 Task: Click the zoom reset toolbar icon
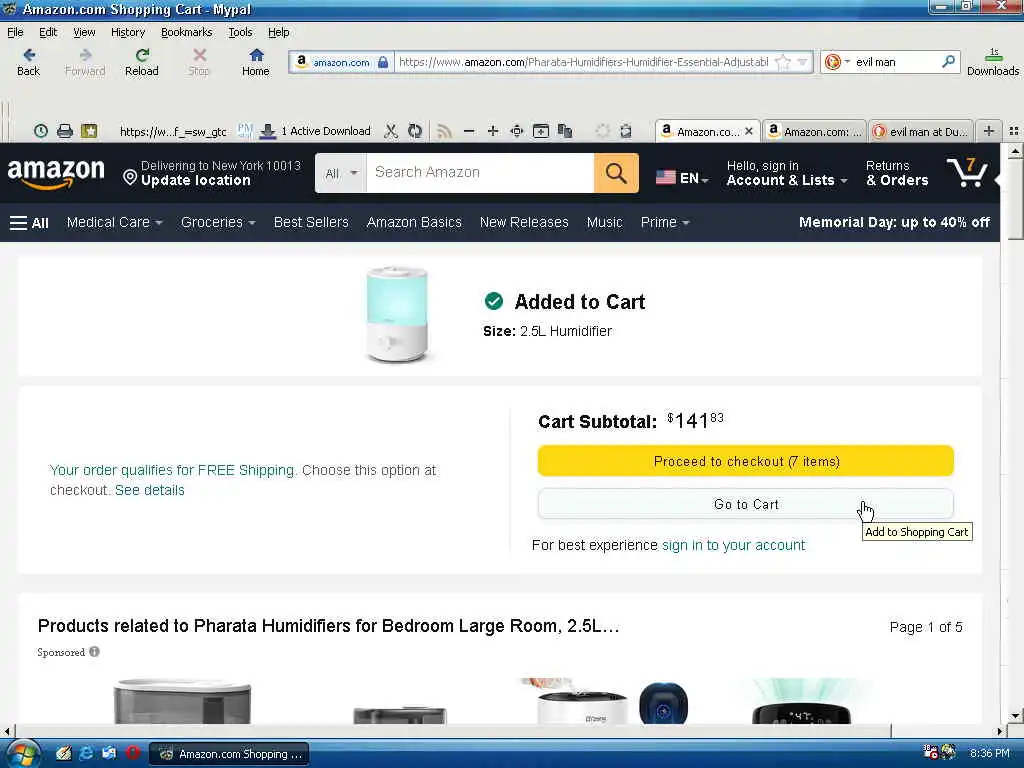pos(517,131)
